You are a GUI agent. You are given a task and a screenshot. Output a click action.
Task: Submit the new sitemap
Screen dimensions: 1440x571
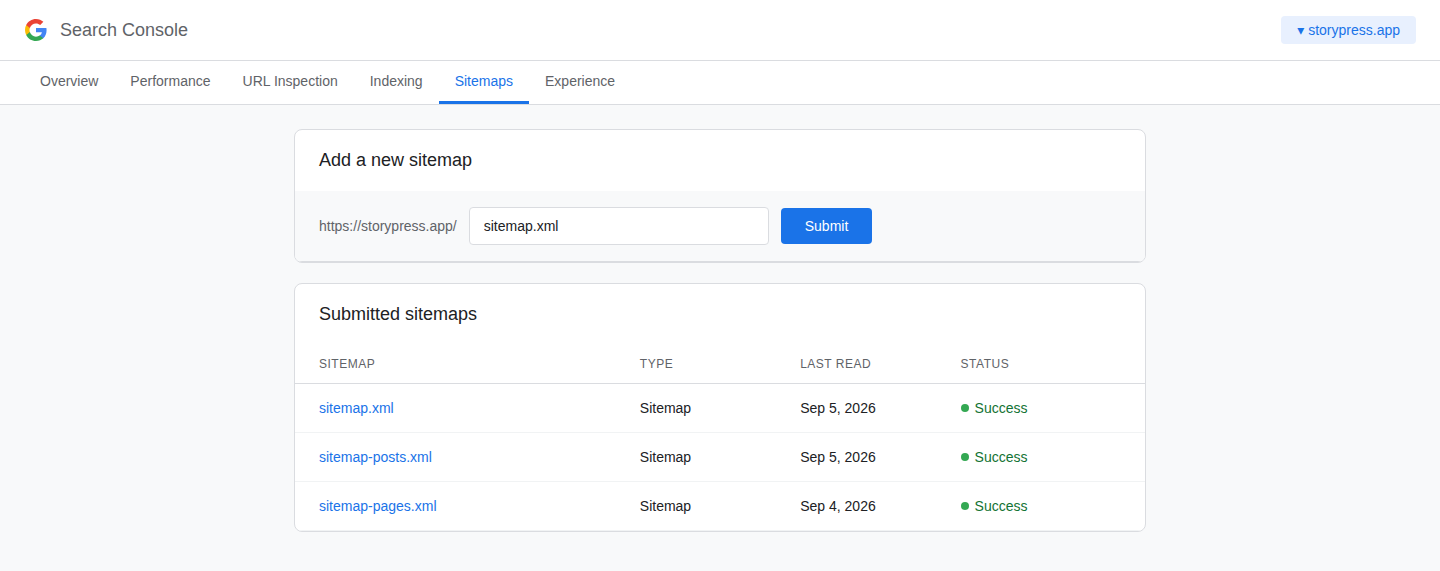pos(826,226)
